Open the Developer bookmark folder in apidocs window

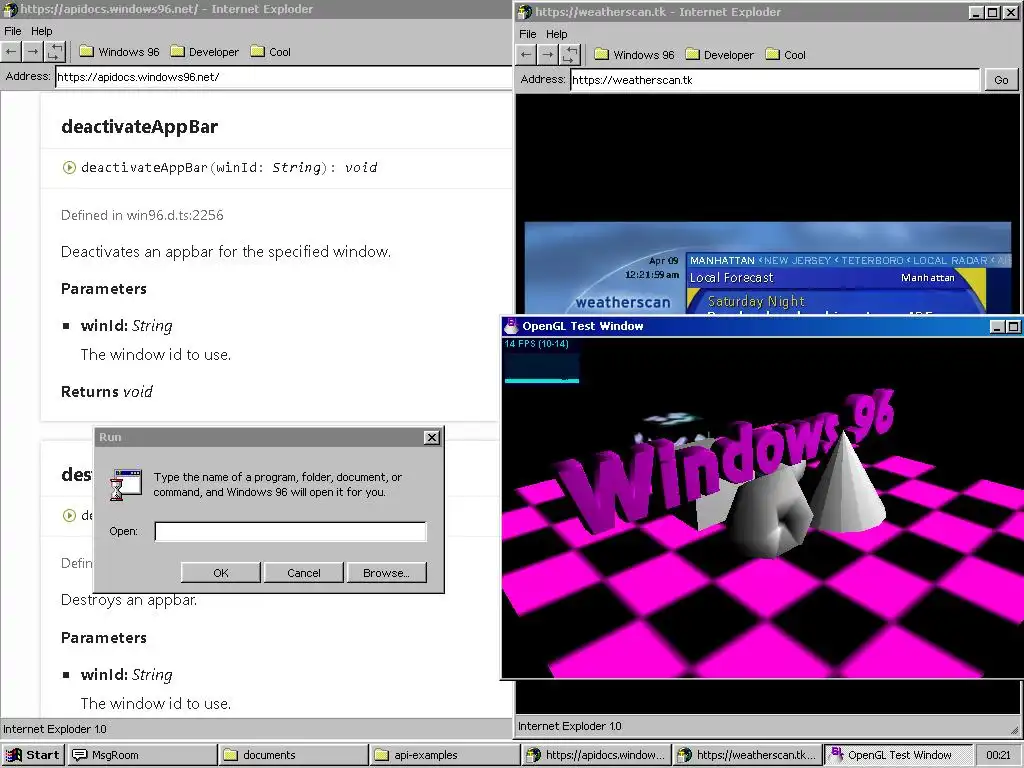(x=204, y=52)
